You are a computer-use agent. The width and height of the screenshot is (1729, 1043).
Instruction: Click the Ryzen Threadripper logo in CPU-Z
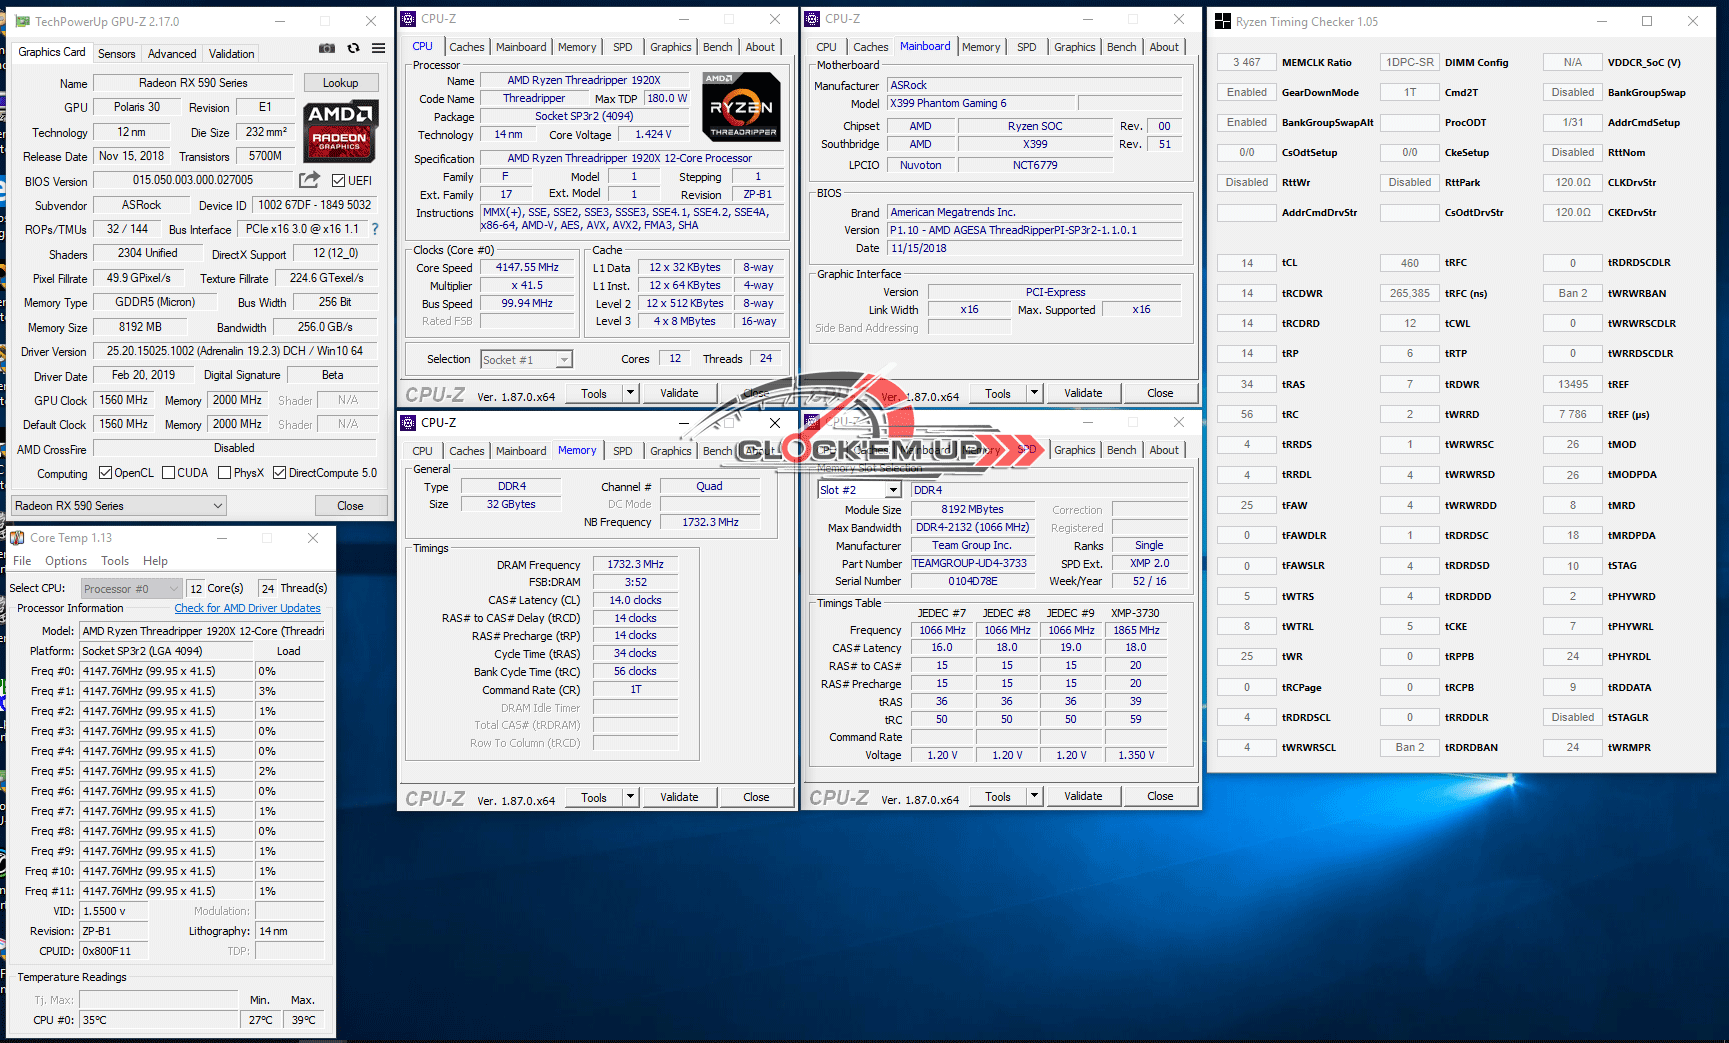pyautogui.click(x=741, y=107)
